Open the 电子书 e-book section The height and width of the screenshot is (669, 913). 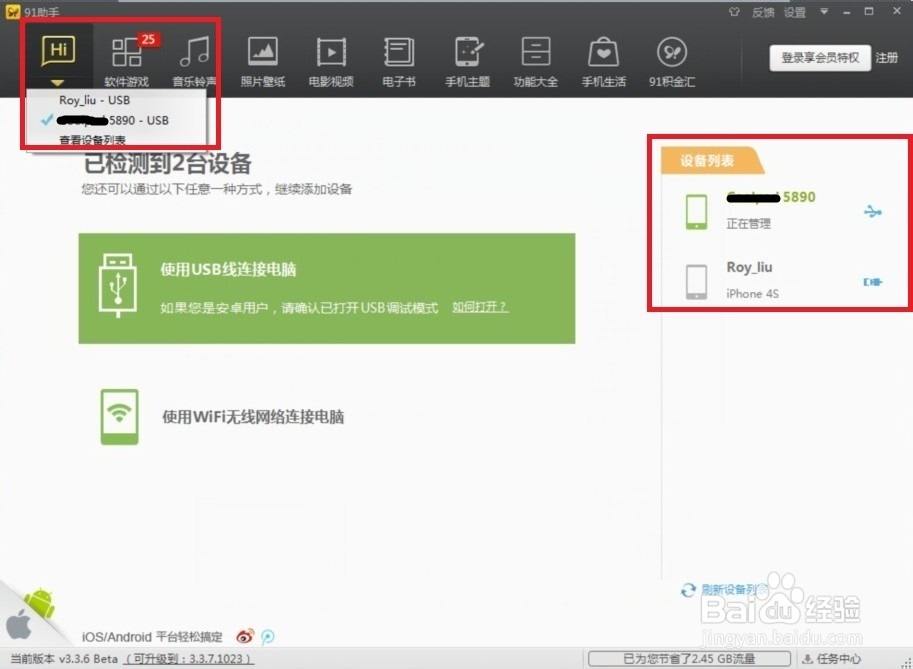coord(399,61)
